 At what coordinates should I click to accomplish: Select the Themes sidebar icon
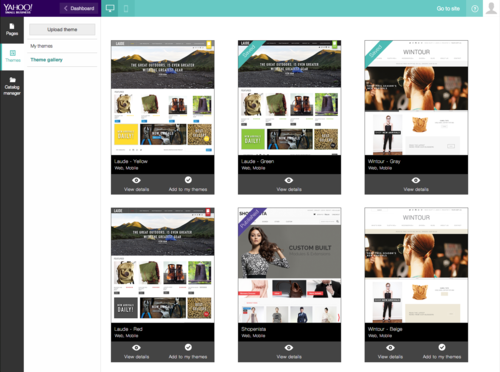click(13, 56)
